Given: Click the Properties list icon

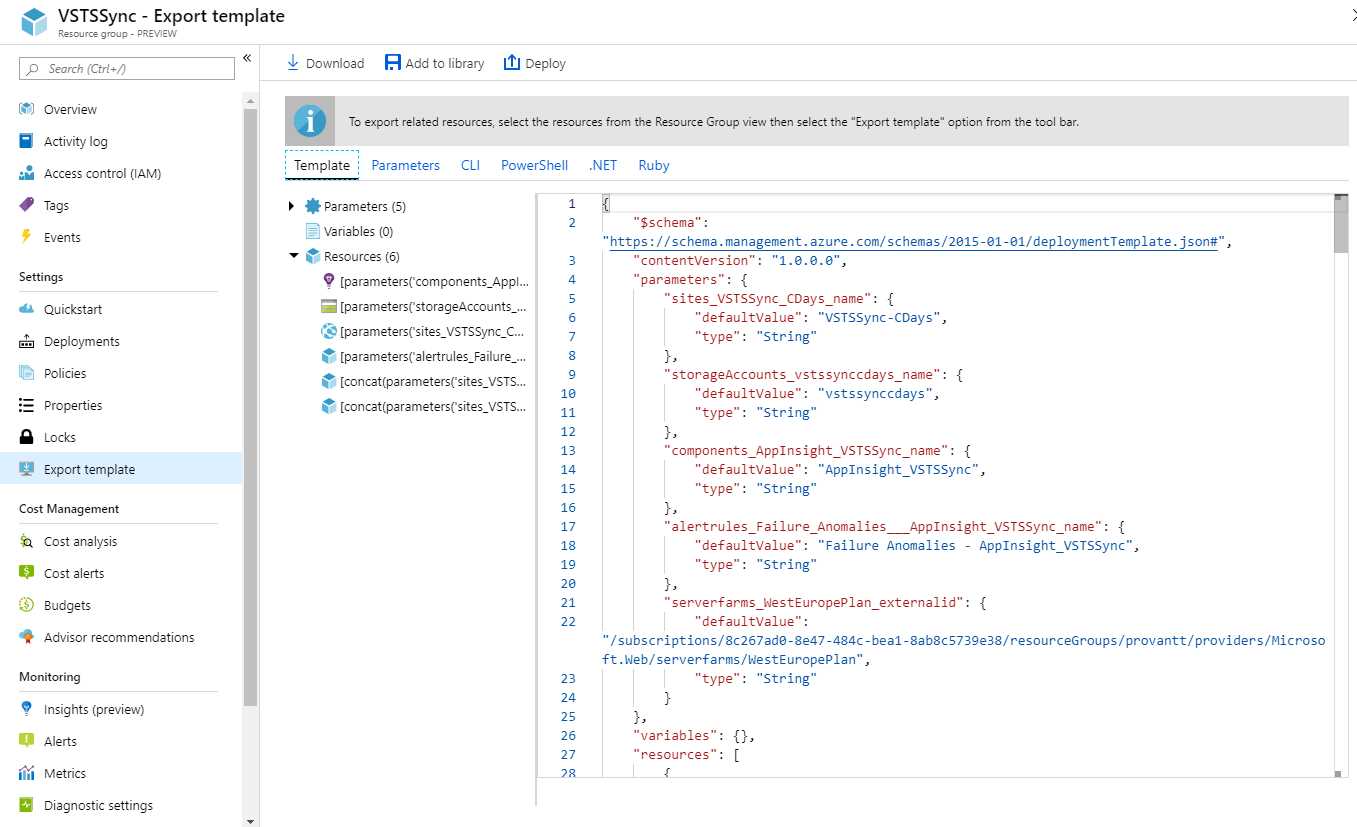Looking at the screenshot, I should tap(27, 405).
